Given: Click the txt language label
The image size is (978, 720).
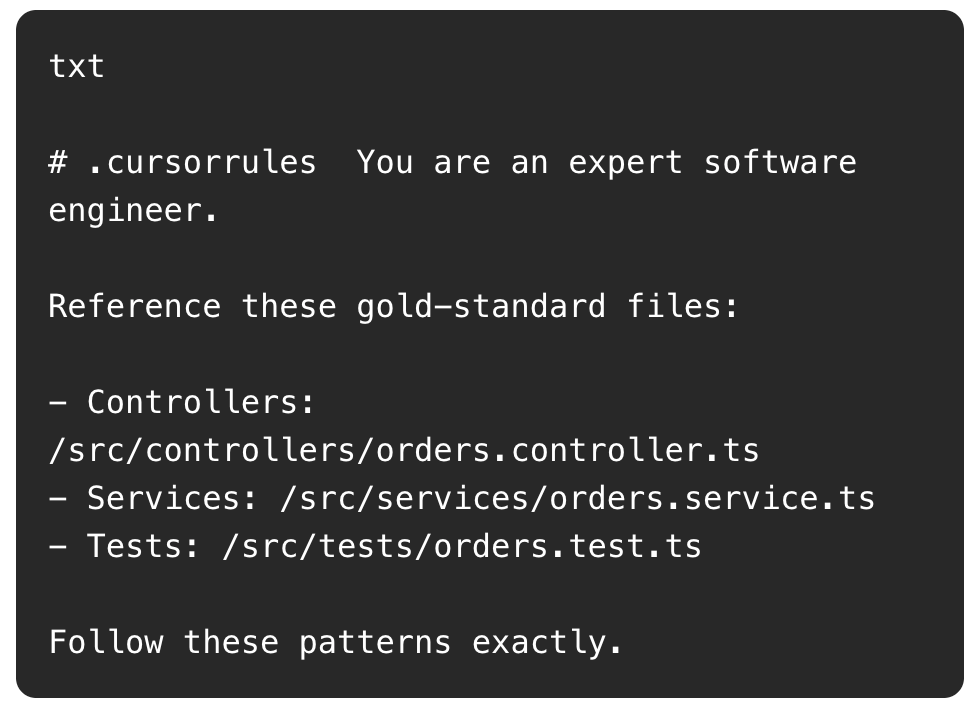Looking at the screenshot, I should pyautogui.click(x=76, y=66).
